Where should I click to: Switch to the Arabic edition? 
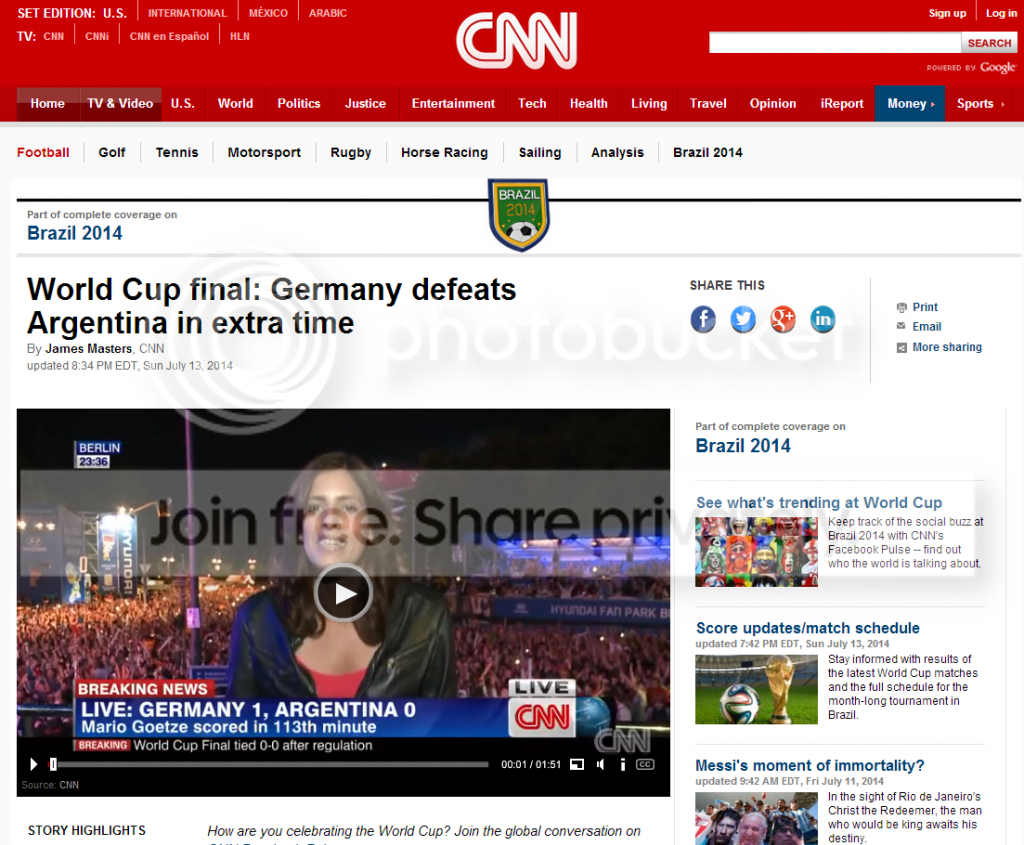(x=328, y=13)
